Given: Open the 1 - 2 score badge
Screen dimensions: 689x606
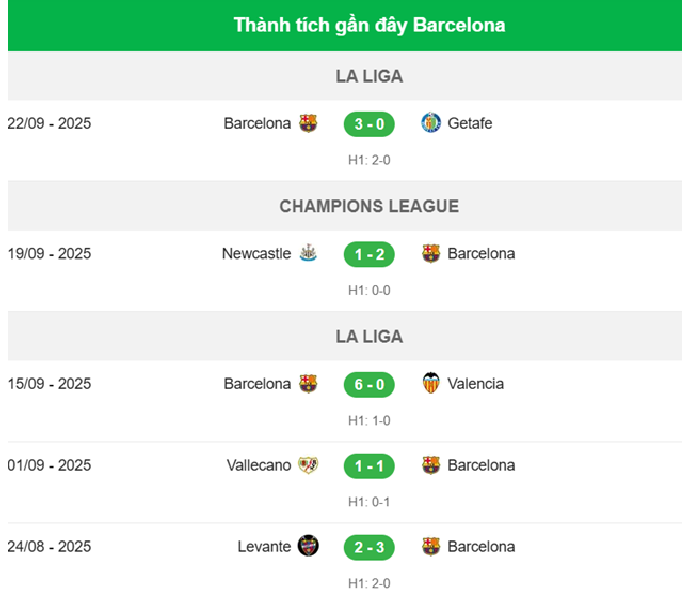Looking at the screenshot, I should [x=369, y=254].
